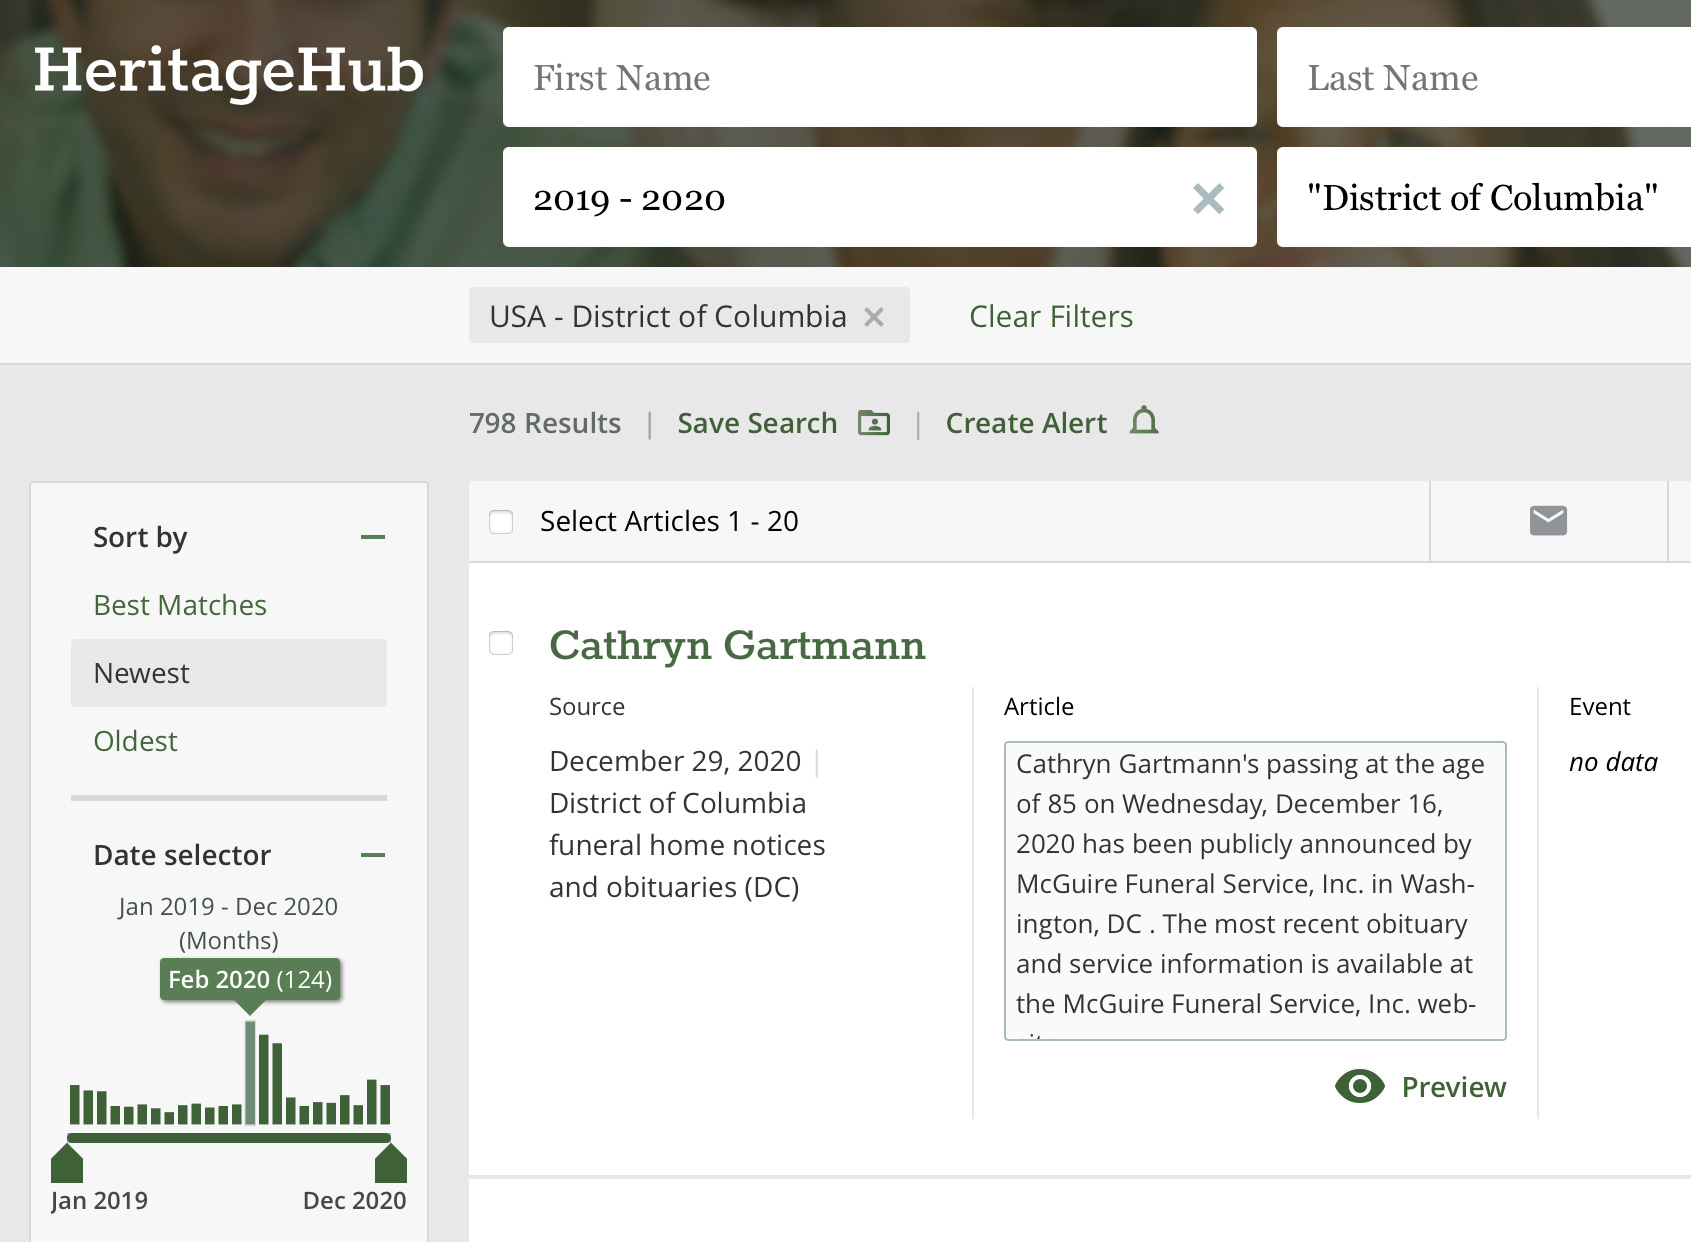This screenshot has height=1242, width=1691.
Task: Sort results by Oldest
Action: click(x=135, y=741)
